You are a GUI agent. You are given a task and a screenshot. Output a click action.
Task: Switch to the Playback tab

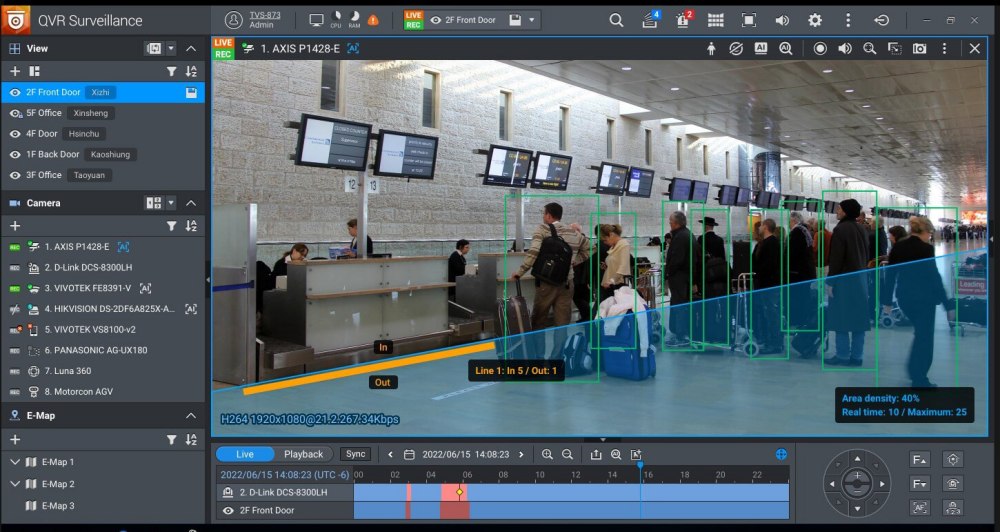[x=303, y=454]
